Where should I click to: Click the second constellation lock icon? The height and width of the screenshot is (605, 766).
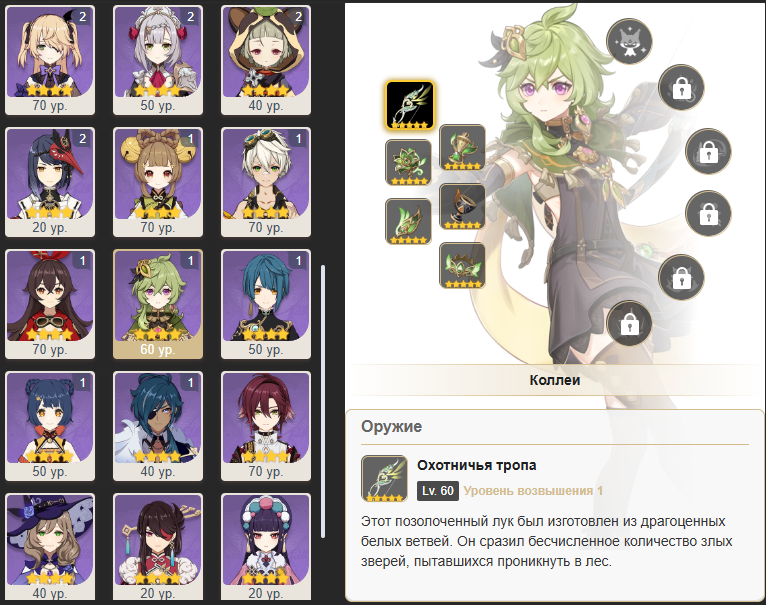[x=681, y=88]
